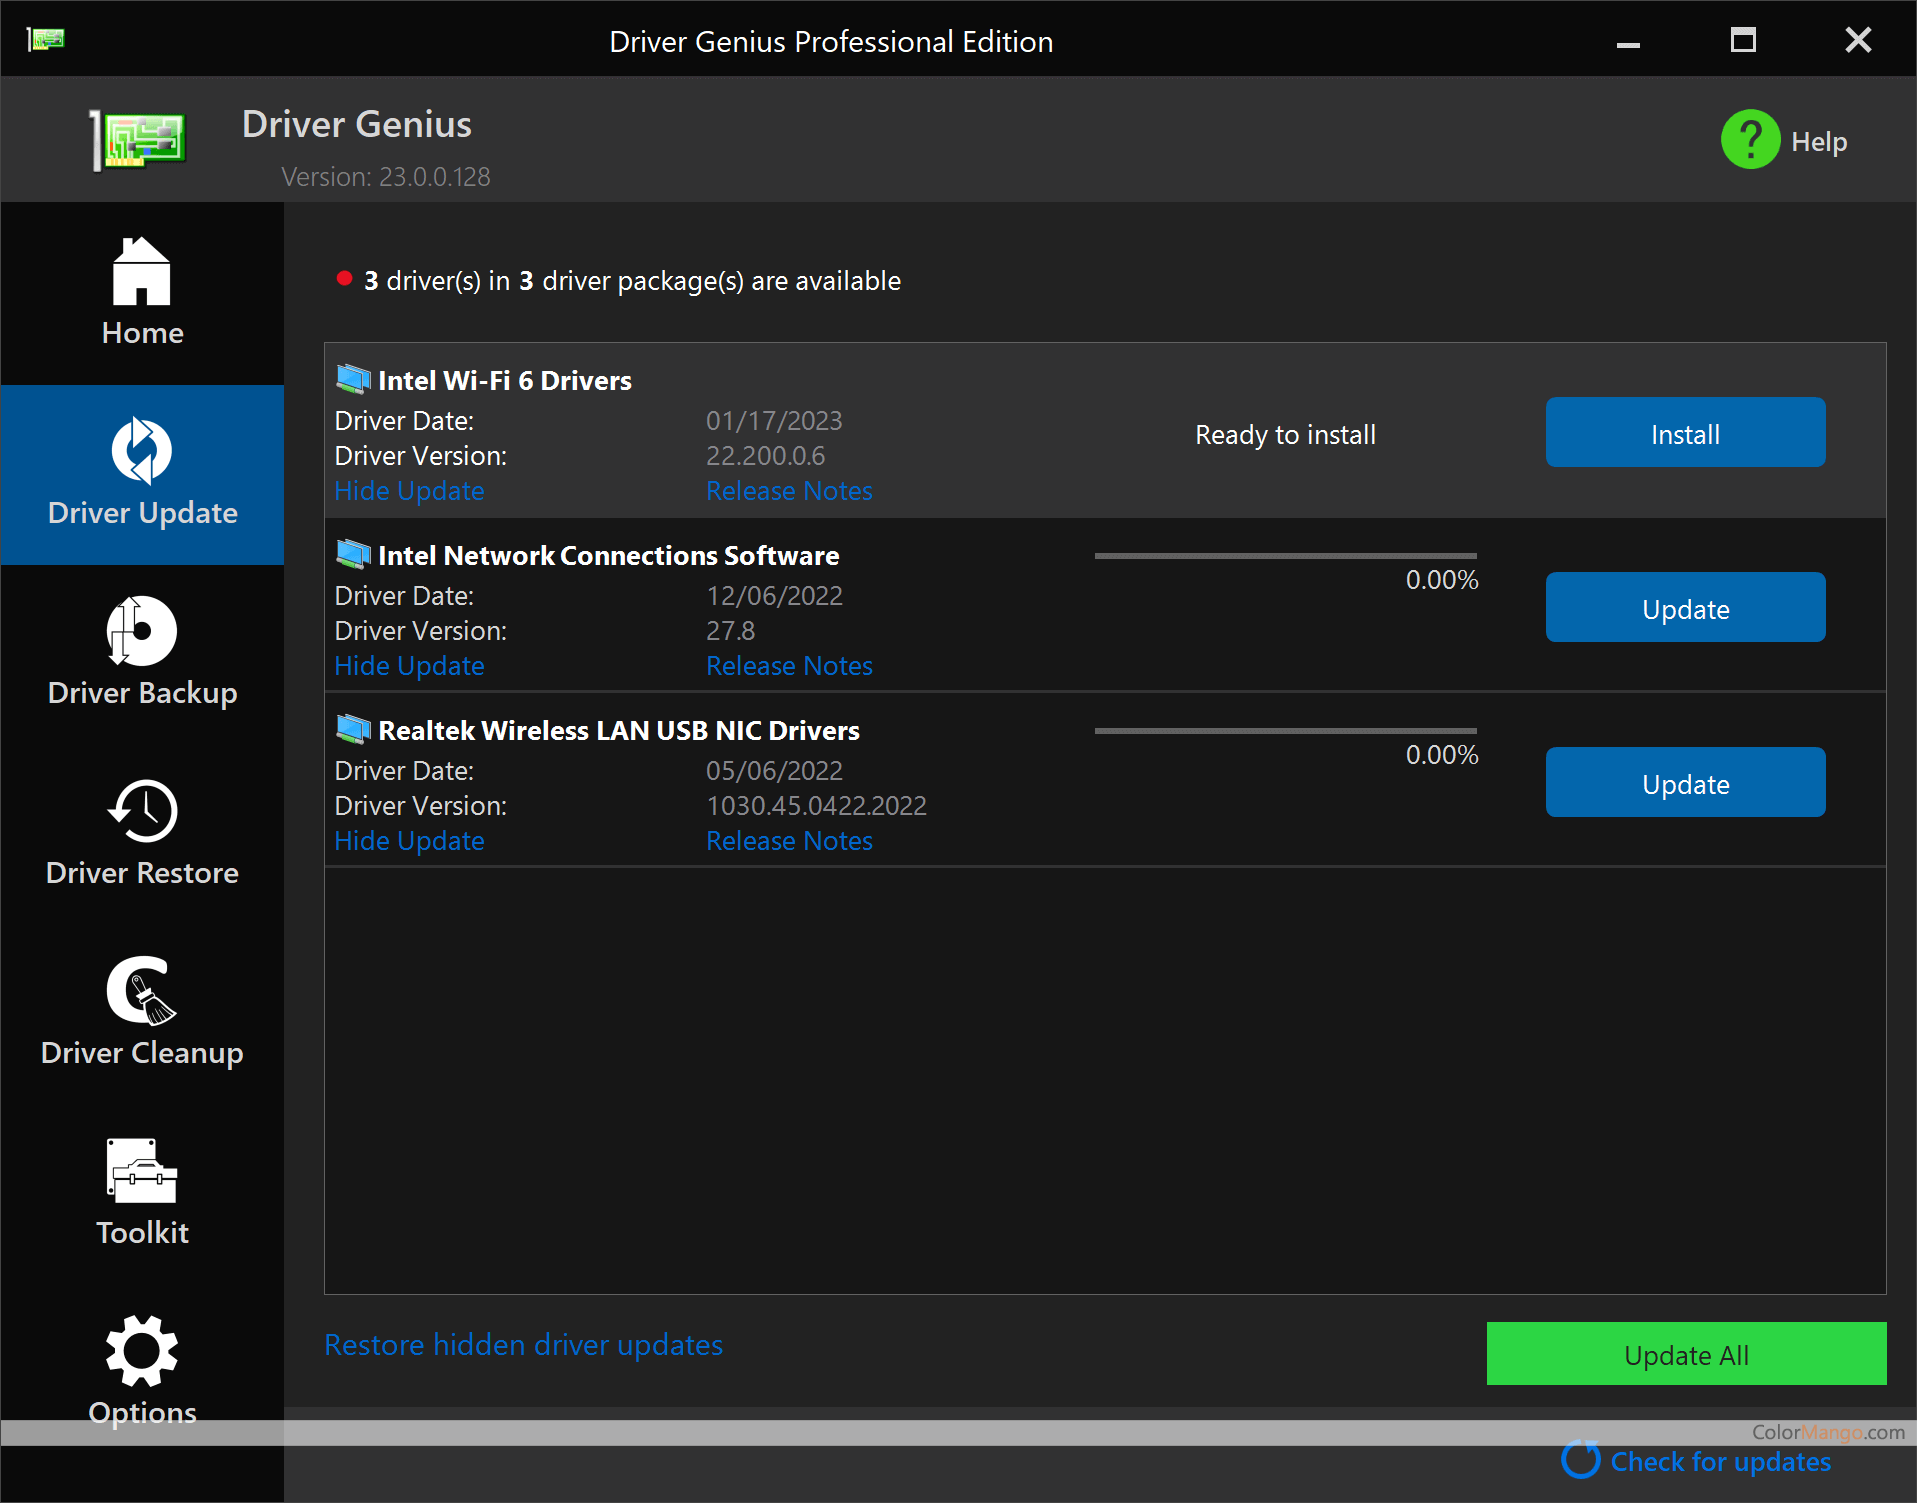Update Intel Network Connections Software
This screenshot has height=1503, width=1917.
point(1685,608)
